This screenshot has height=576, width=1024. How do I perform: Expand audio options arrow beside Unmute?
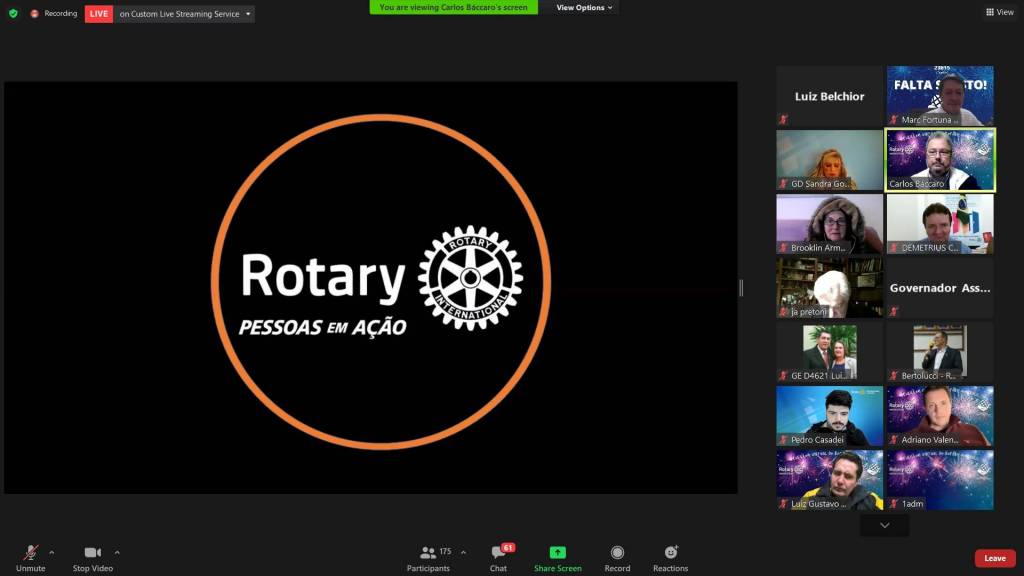[52, 552]
